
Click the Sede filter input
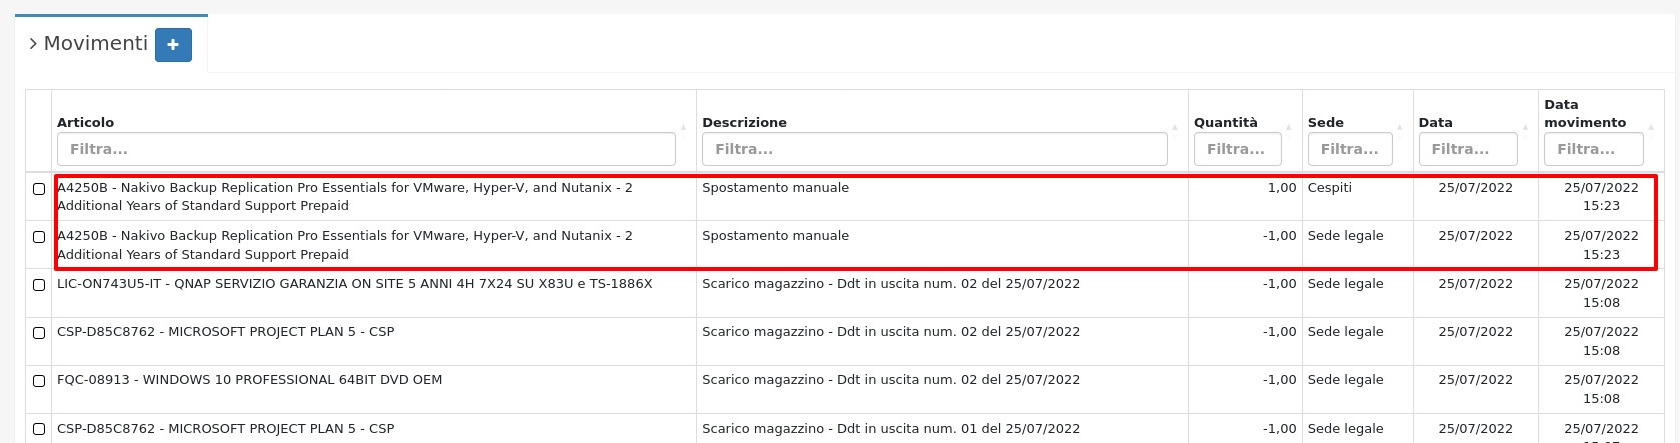[1350, 149]
